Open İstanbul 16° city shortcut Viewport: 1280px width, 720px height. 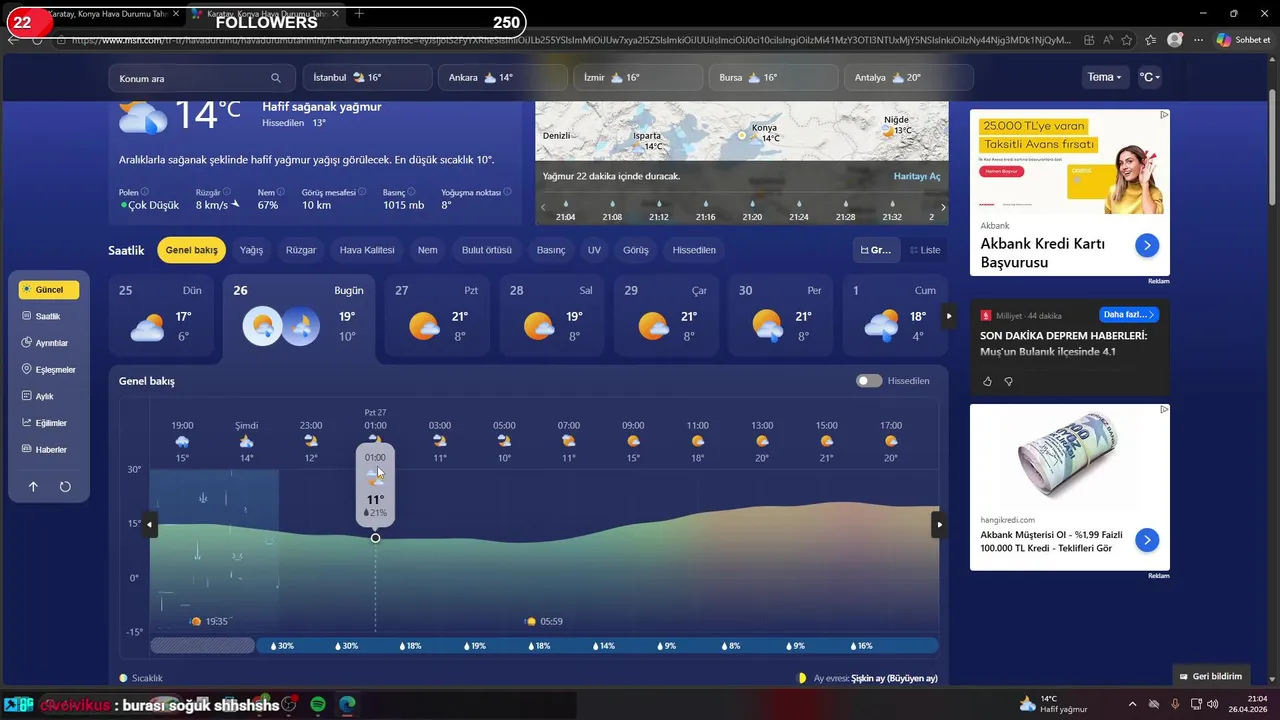point(367,77)
